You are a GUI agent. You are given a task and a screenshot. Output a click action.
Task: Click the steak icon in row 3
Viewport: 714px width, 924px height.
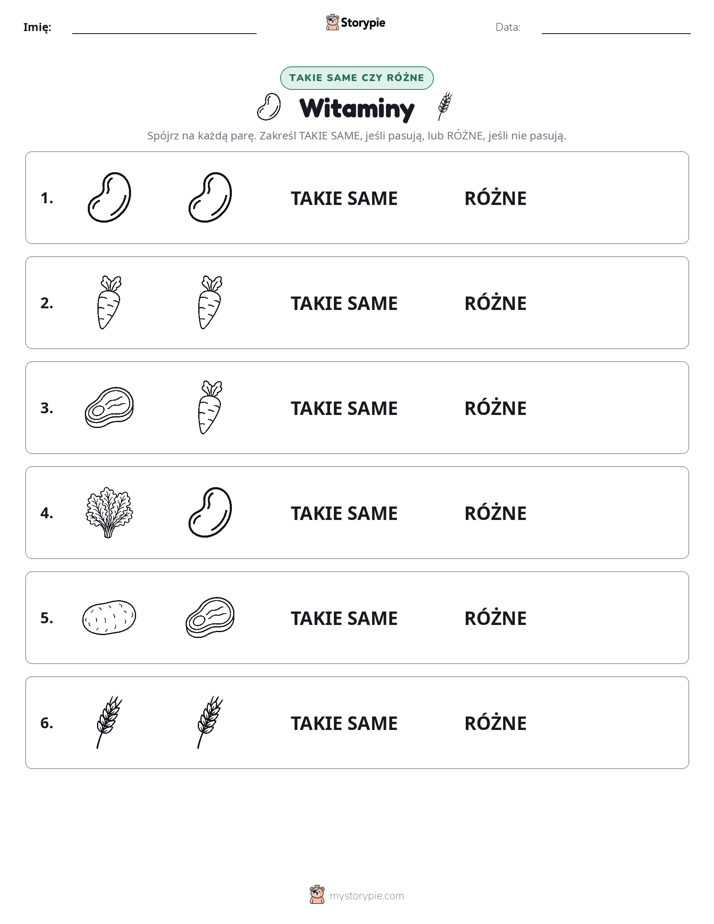(109, 407)
